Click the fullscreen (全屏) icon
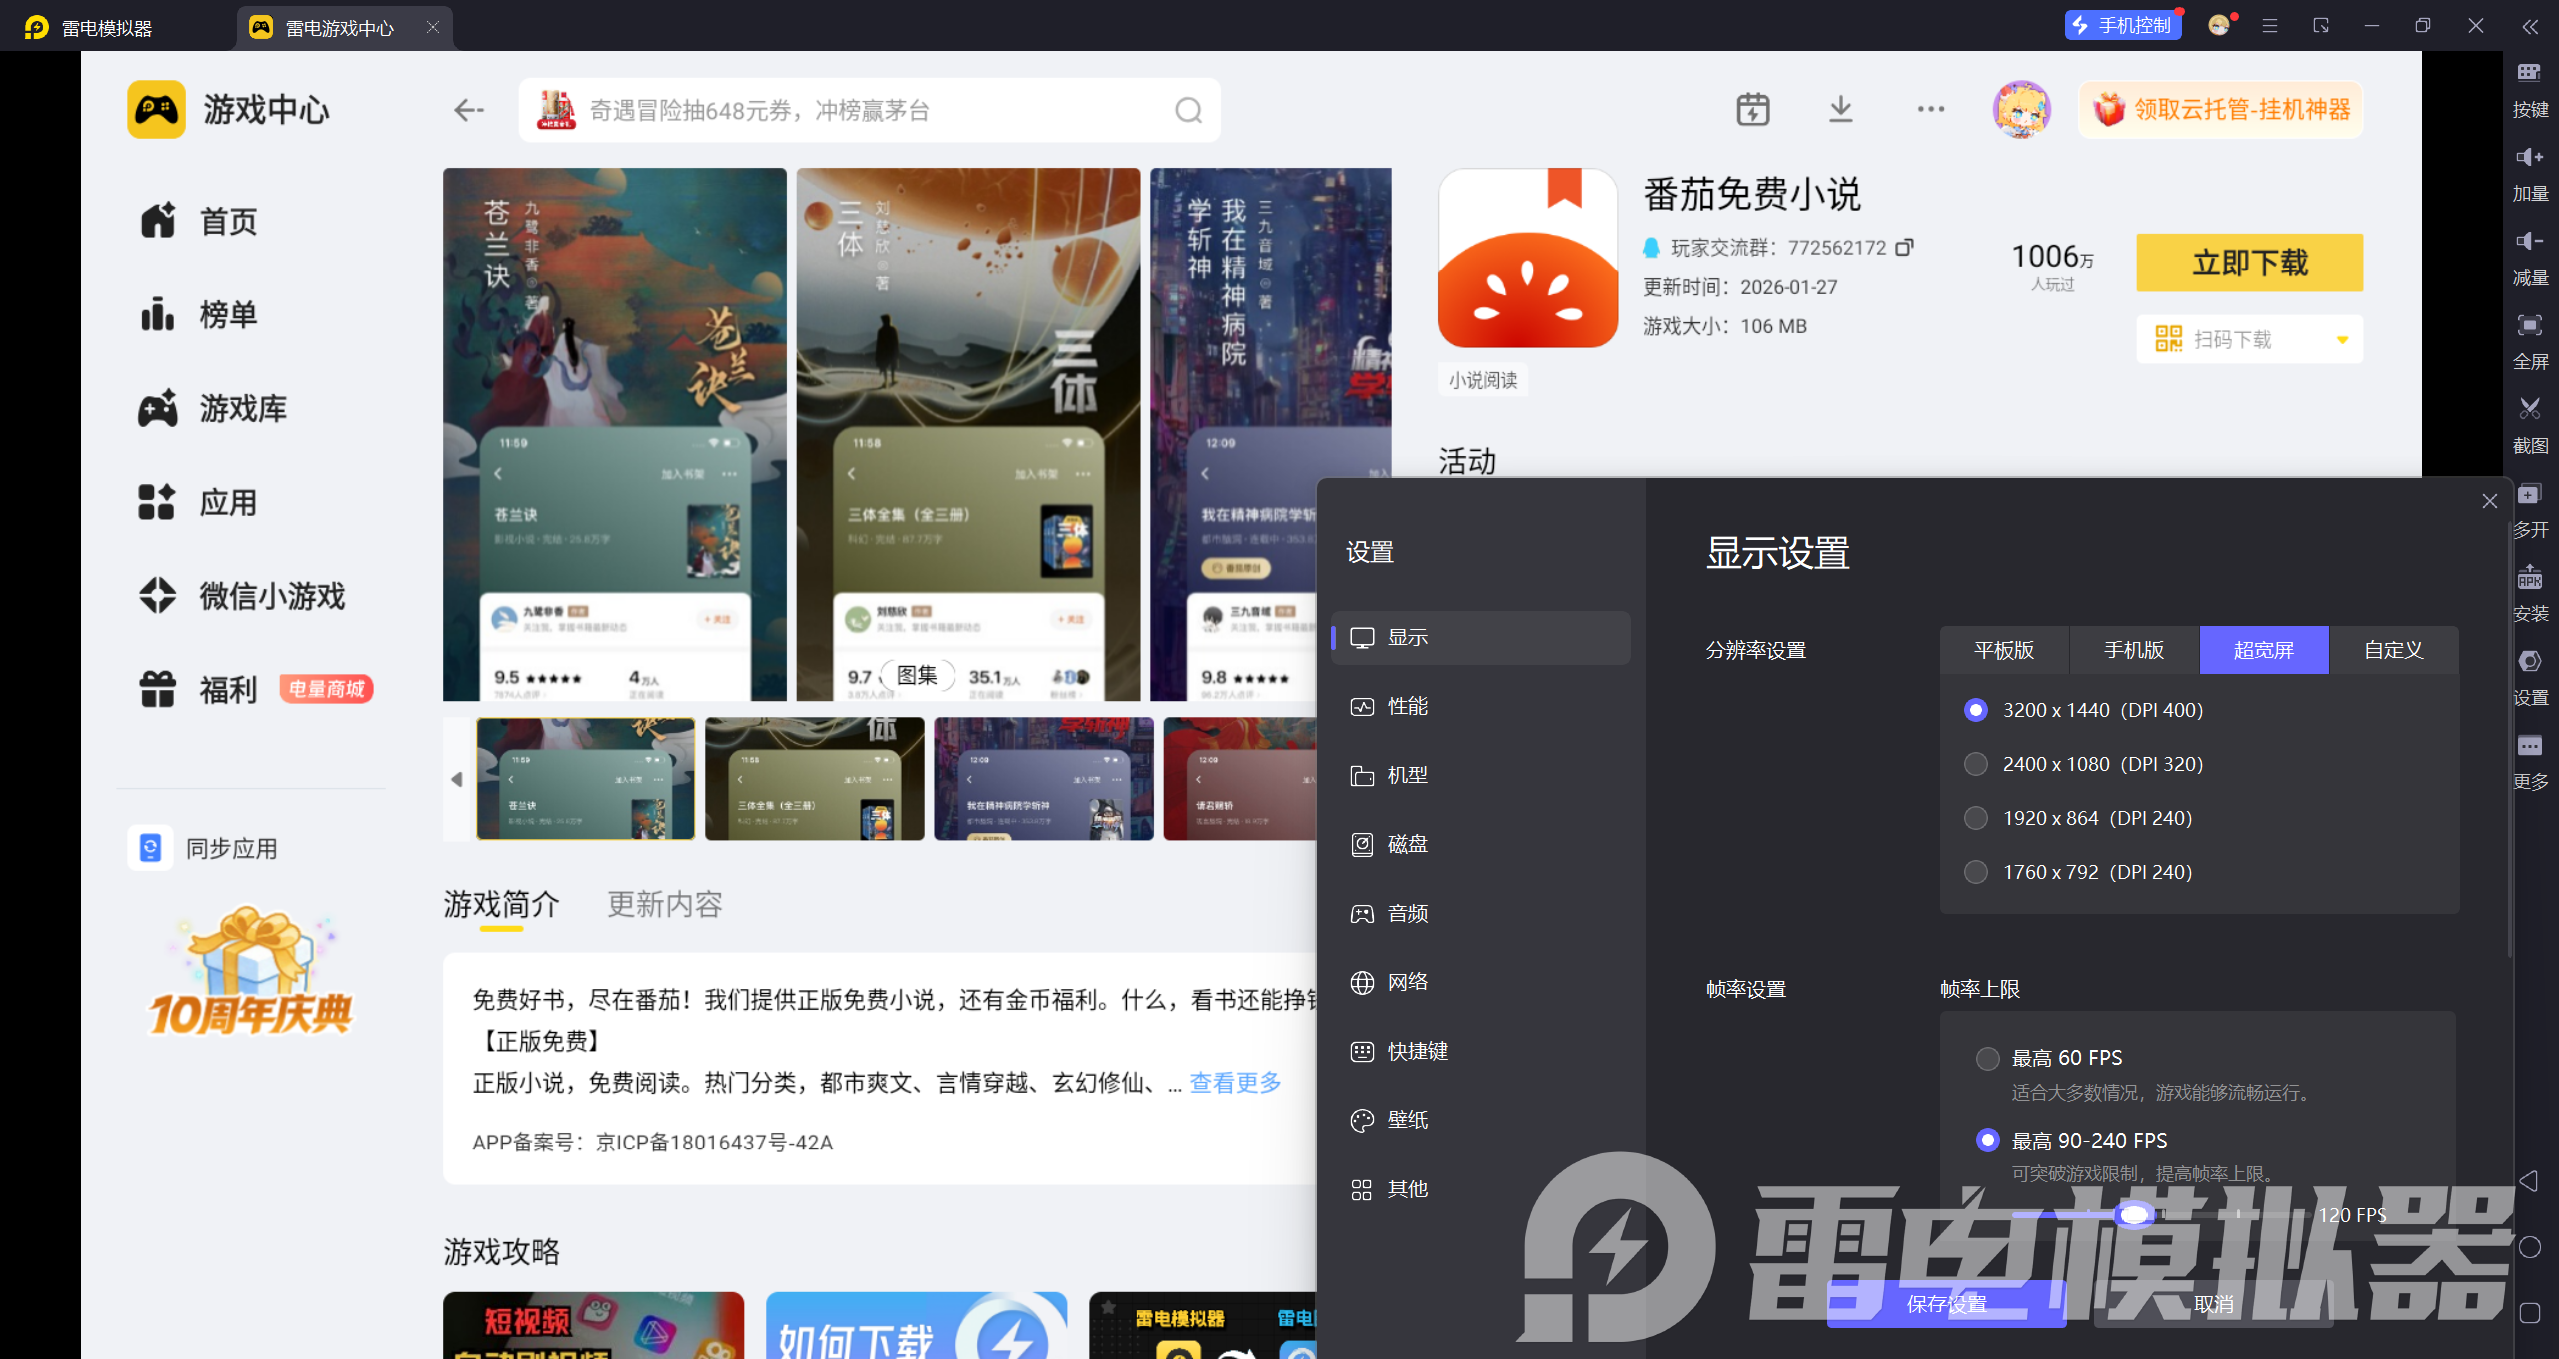This screenshot has height=1359, width=2559. [2529, 324]
